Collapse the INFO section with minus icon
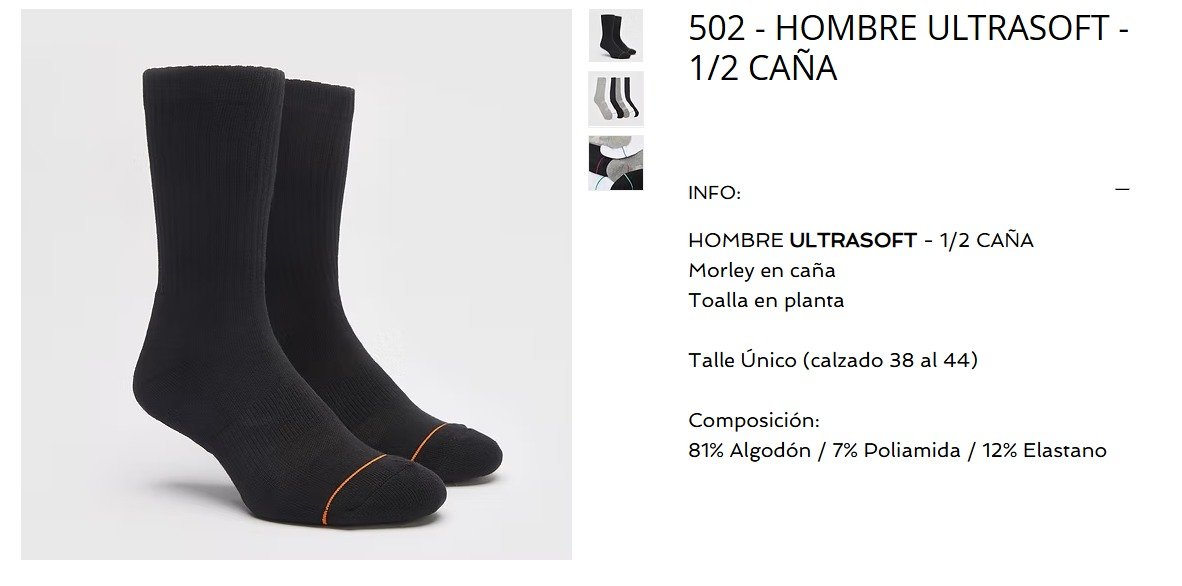Viewport: 1182px width, 586px height. pyautogui.click(x=1122, y=189)
